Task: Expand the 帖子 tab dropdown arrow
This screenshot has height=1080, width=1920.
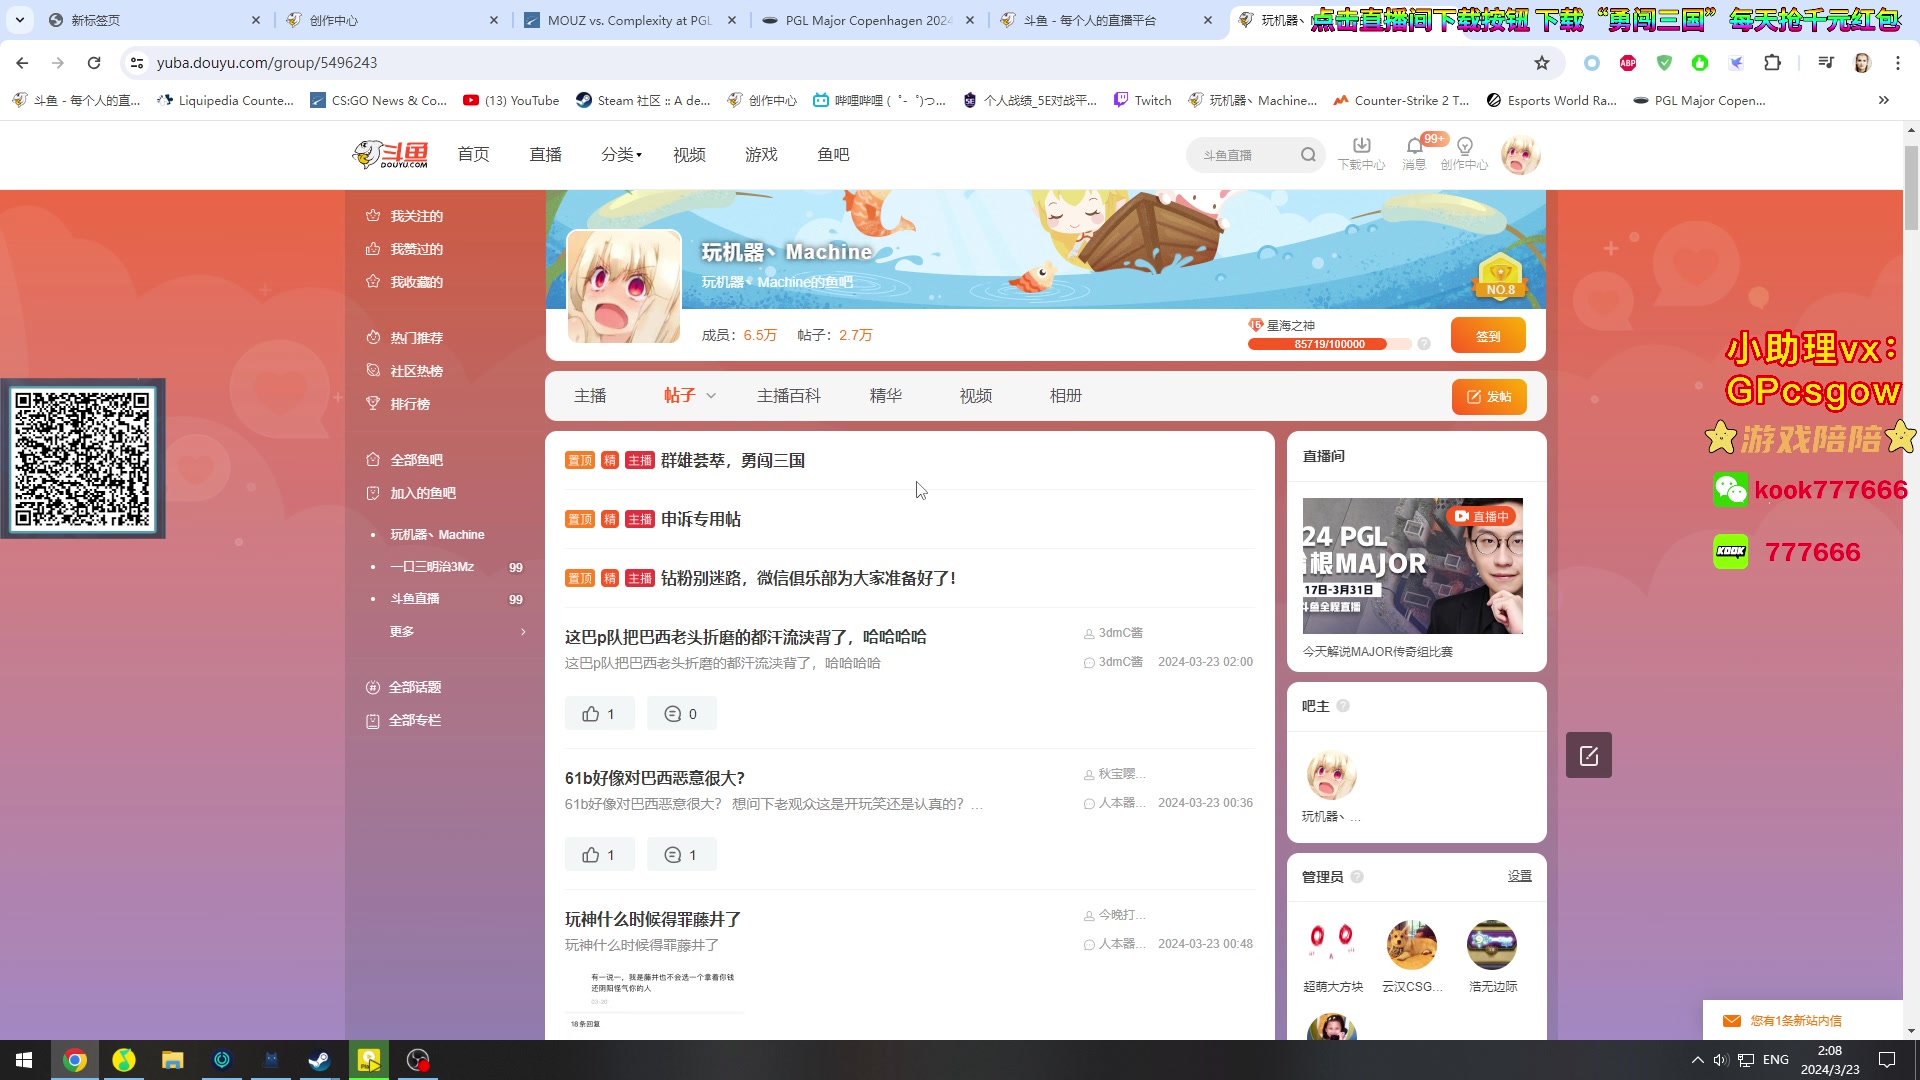Action: tap(711, 396)
